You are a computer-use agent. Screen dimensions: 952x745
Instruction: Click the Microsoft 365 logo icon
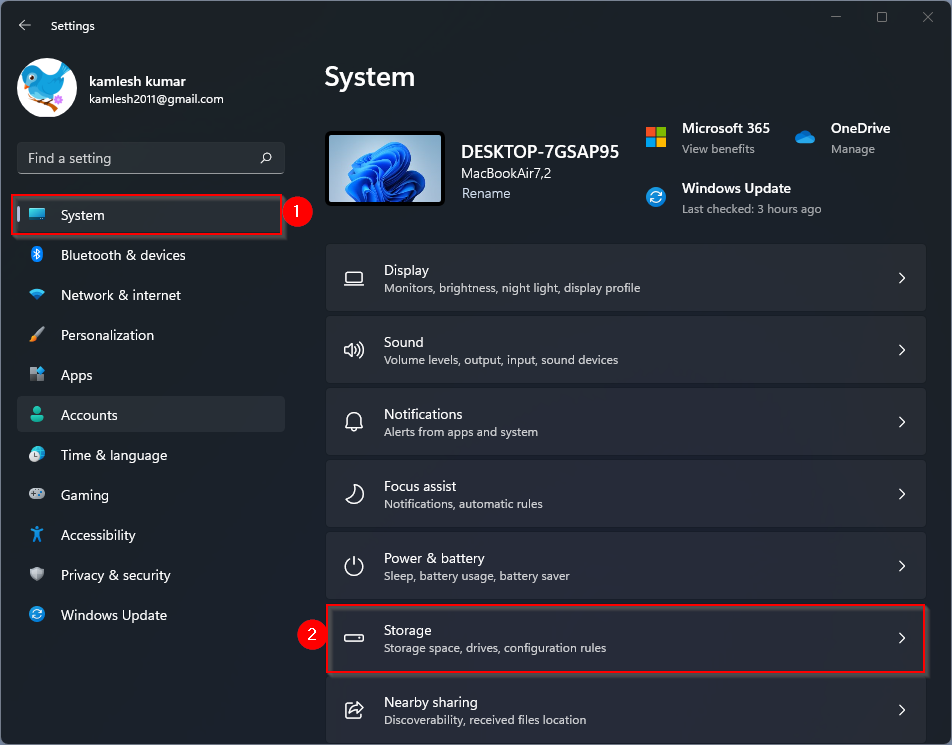click(x=656, y=137)
